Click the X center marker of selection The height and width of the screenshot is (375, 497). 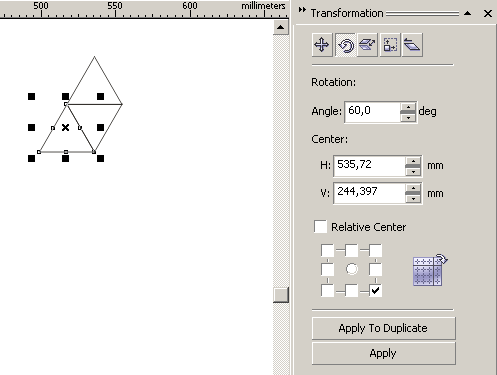coord(65,127)
